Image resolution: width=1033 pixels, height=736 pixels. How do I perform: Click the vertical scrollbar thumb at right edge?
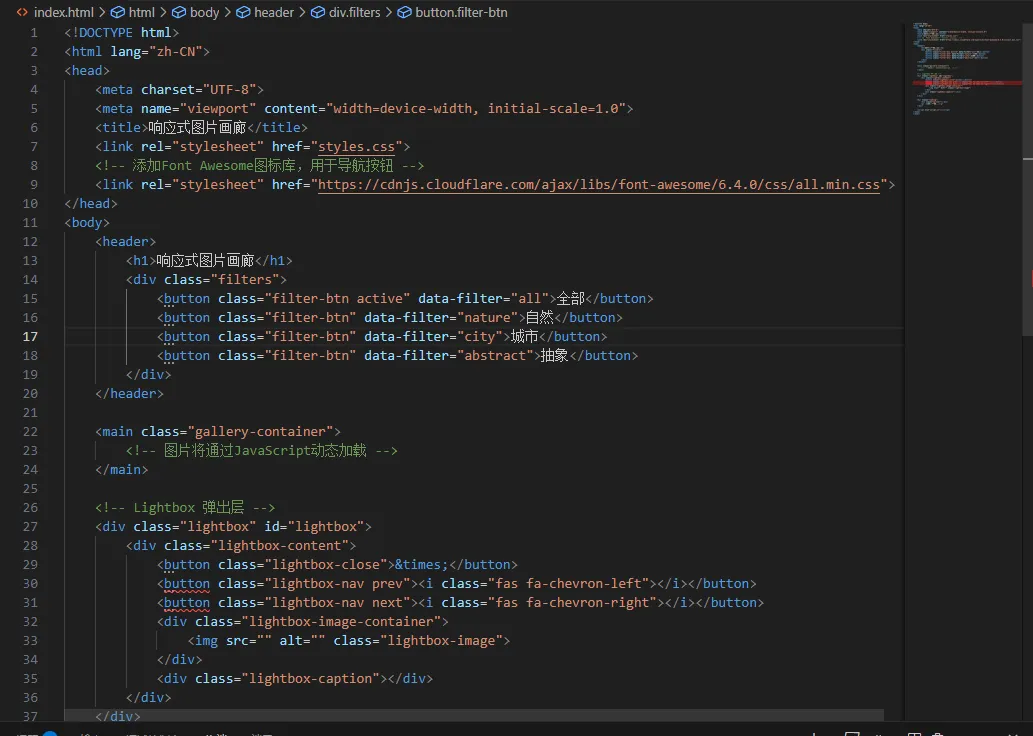tap(1028, 158)
